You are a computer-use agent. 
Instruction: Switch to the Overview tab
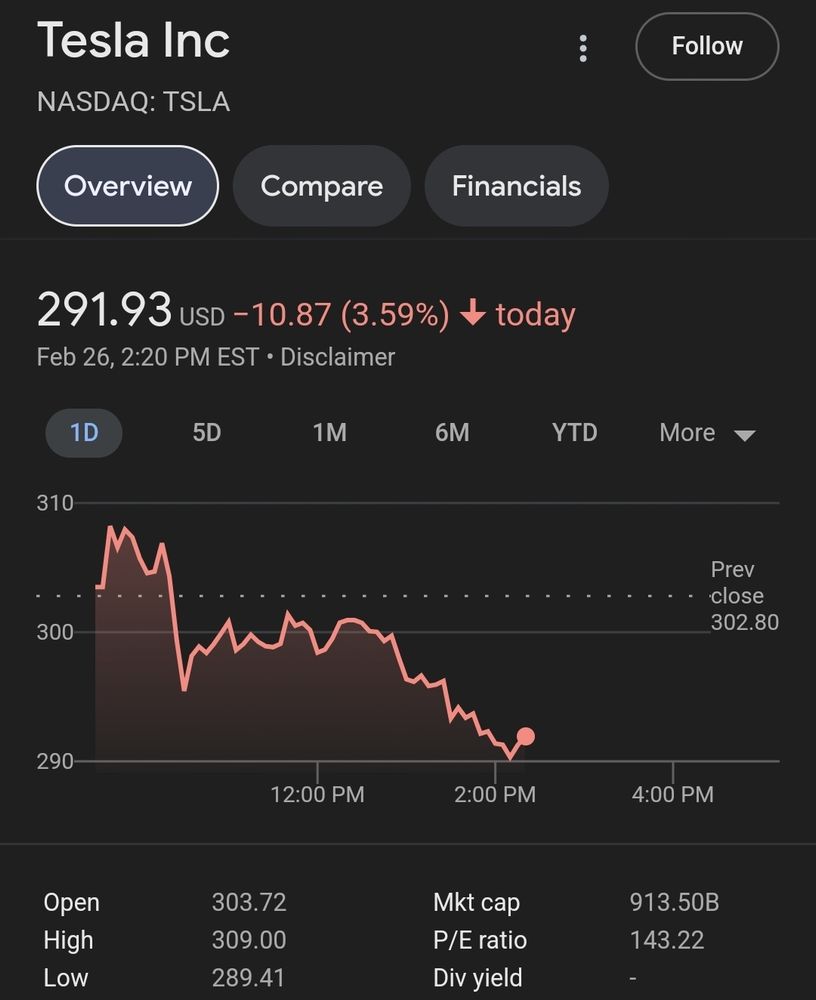[x=127, y=186]
